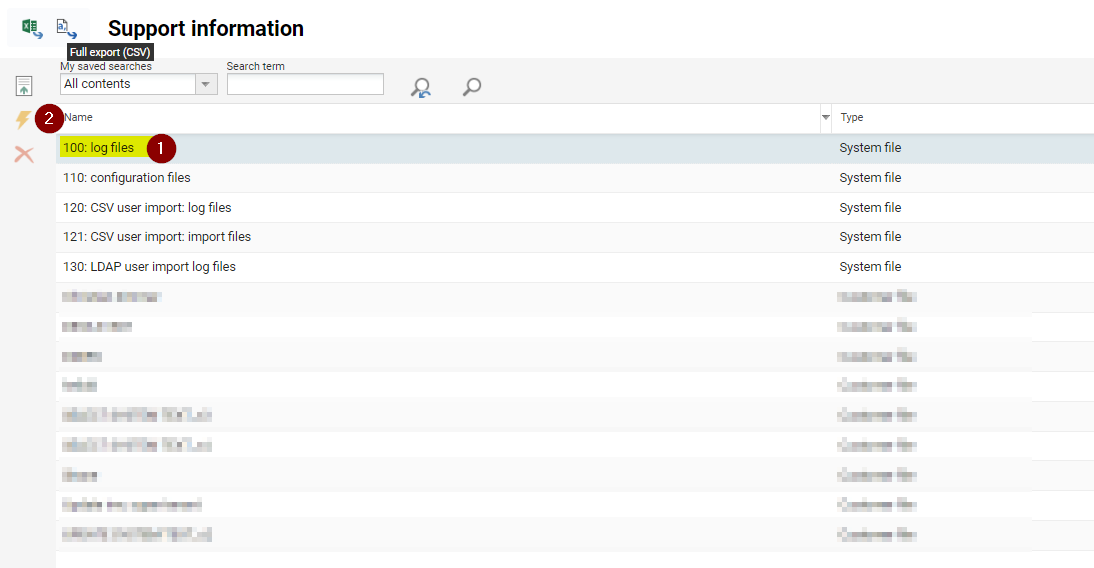1094x568 pixels.
Task: Open the Name column filter arrow
Action: 825,118
